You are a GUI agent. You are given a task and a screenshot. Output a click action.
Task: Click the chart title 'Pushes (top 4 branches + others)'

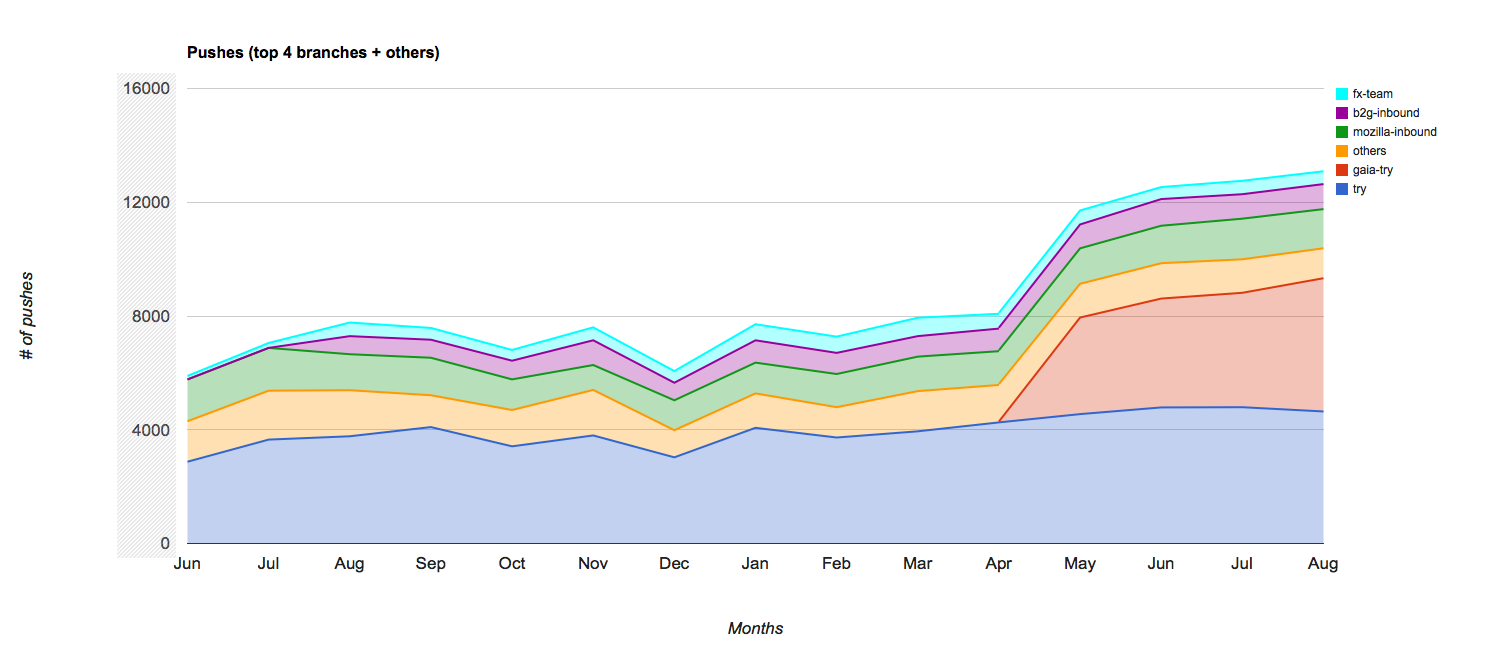point(313,53)
